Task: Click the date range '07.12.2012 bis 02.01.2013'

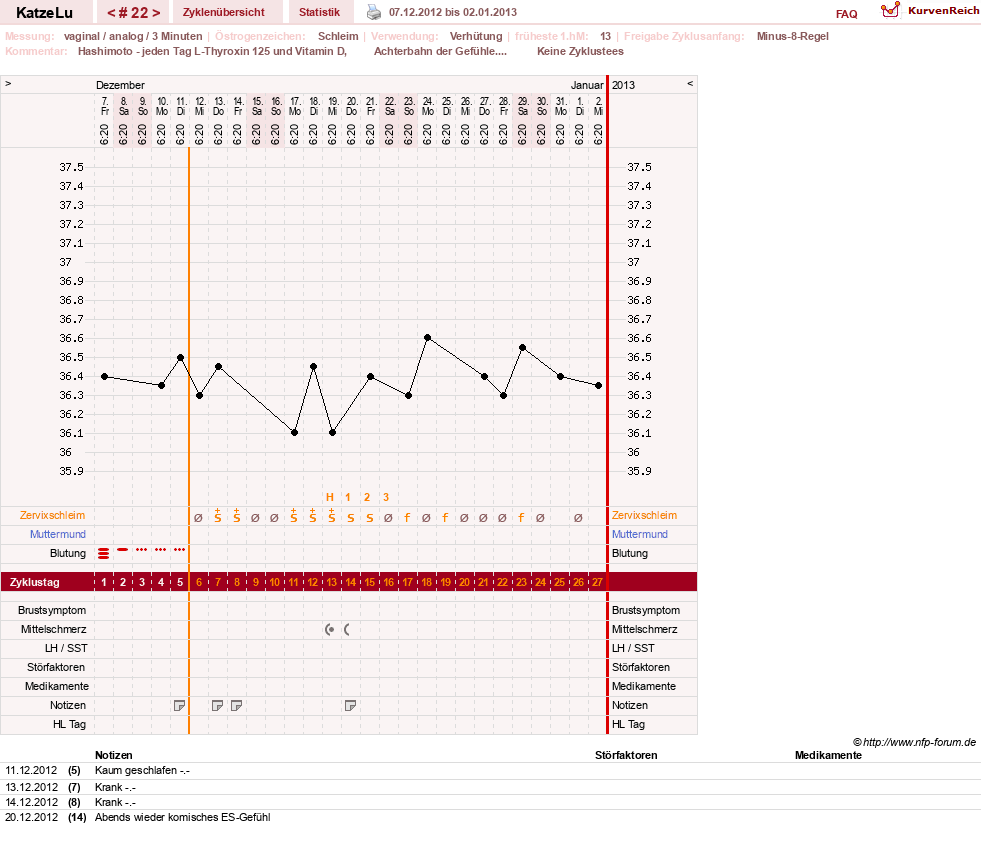Action: tap(453, 12)
